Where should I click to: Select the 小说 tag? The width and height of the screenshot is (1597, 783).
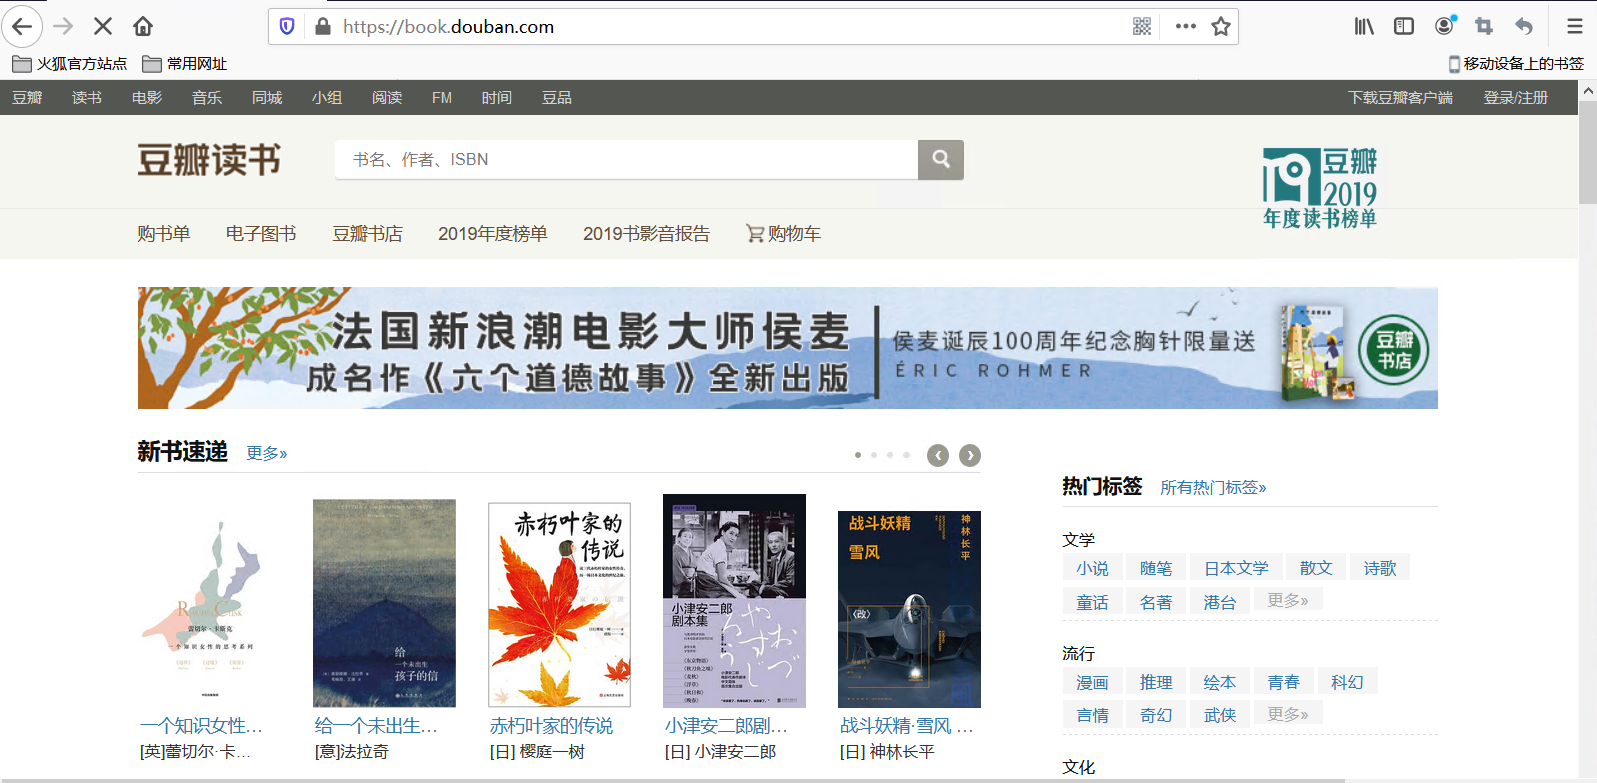click(1093, 568)
